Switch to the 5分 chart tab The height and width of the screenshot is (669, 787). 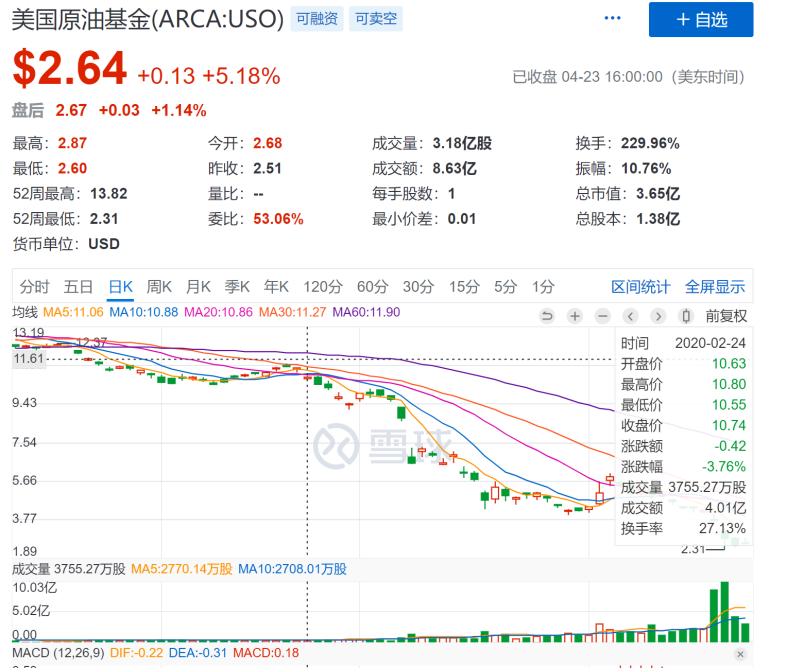click(x=505, y=287)
